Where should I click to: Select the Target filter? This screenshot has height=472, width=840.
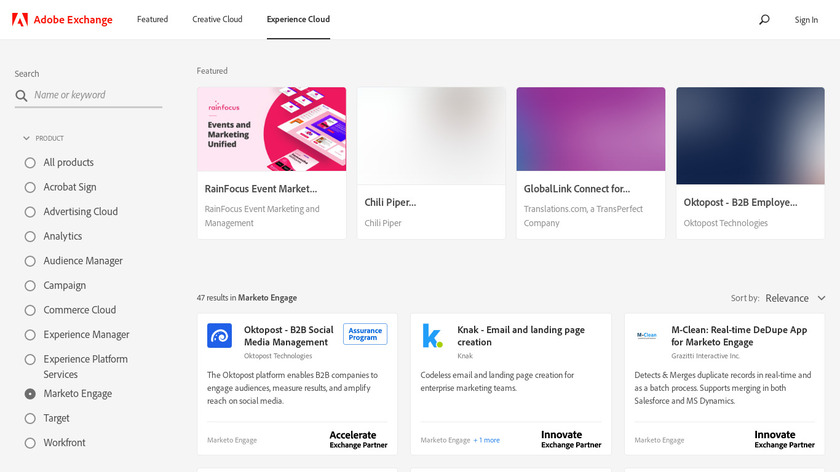(x=30, y=418)
